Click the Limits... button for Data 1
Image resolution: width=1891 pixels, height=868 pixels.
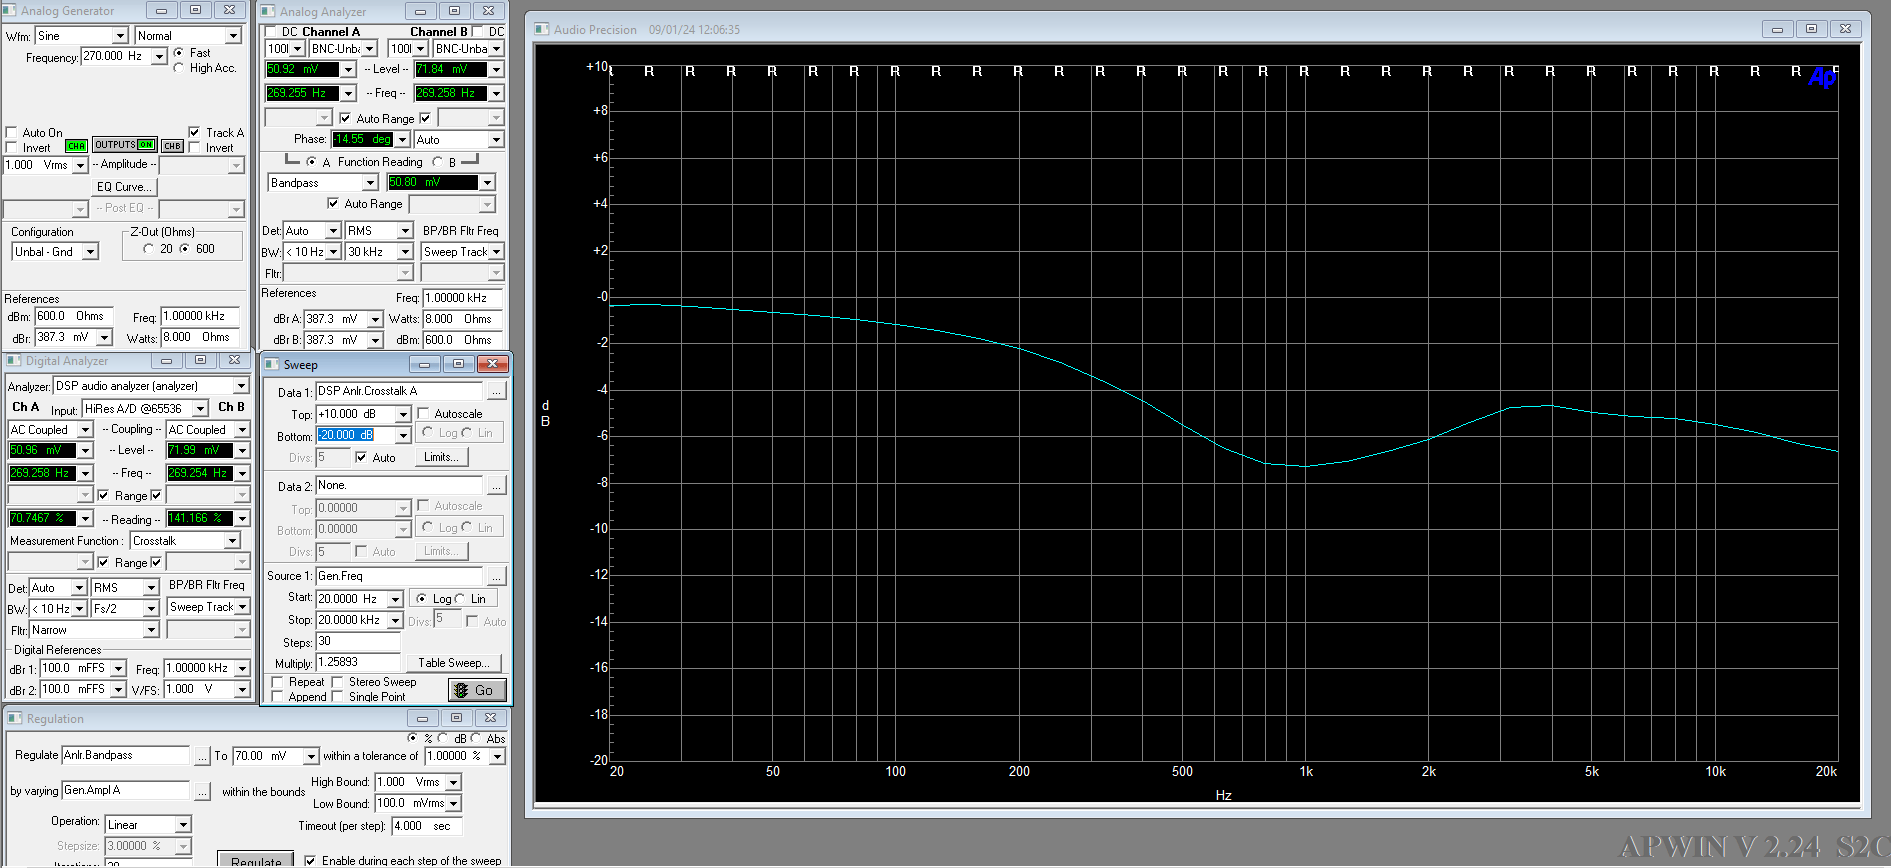click(441, 457)
